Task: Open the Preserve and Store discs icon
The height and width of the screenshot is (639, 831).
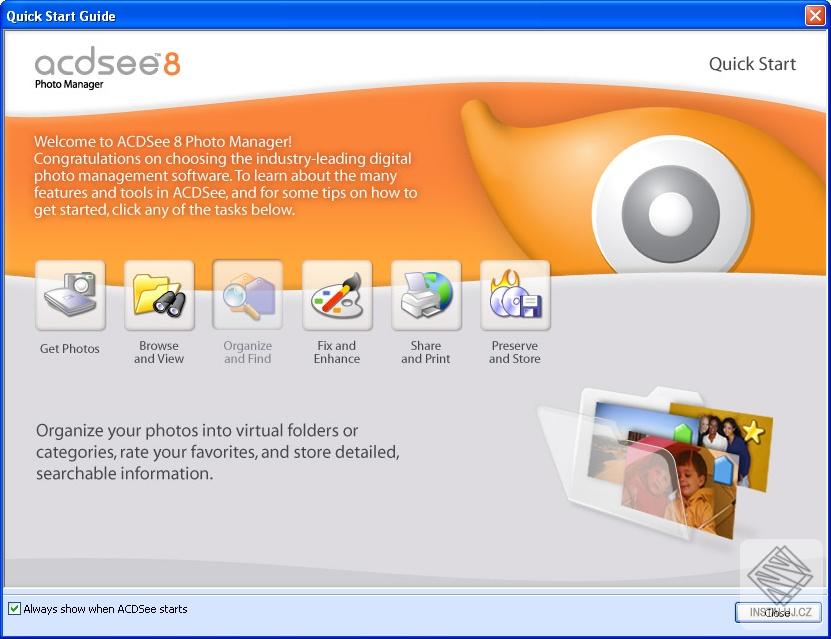Action: point(515,295)
